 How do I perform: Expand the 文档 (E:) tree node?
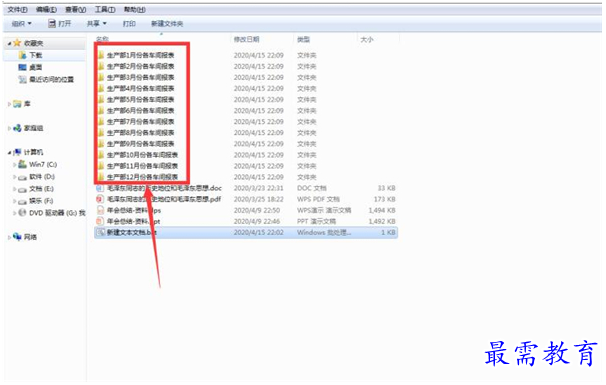pyautogui.click(x=15, y=189)
